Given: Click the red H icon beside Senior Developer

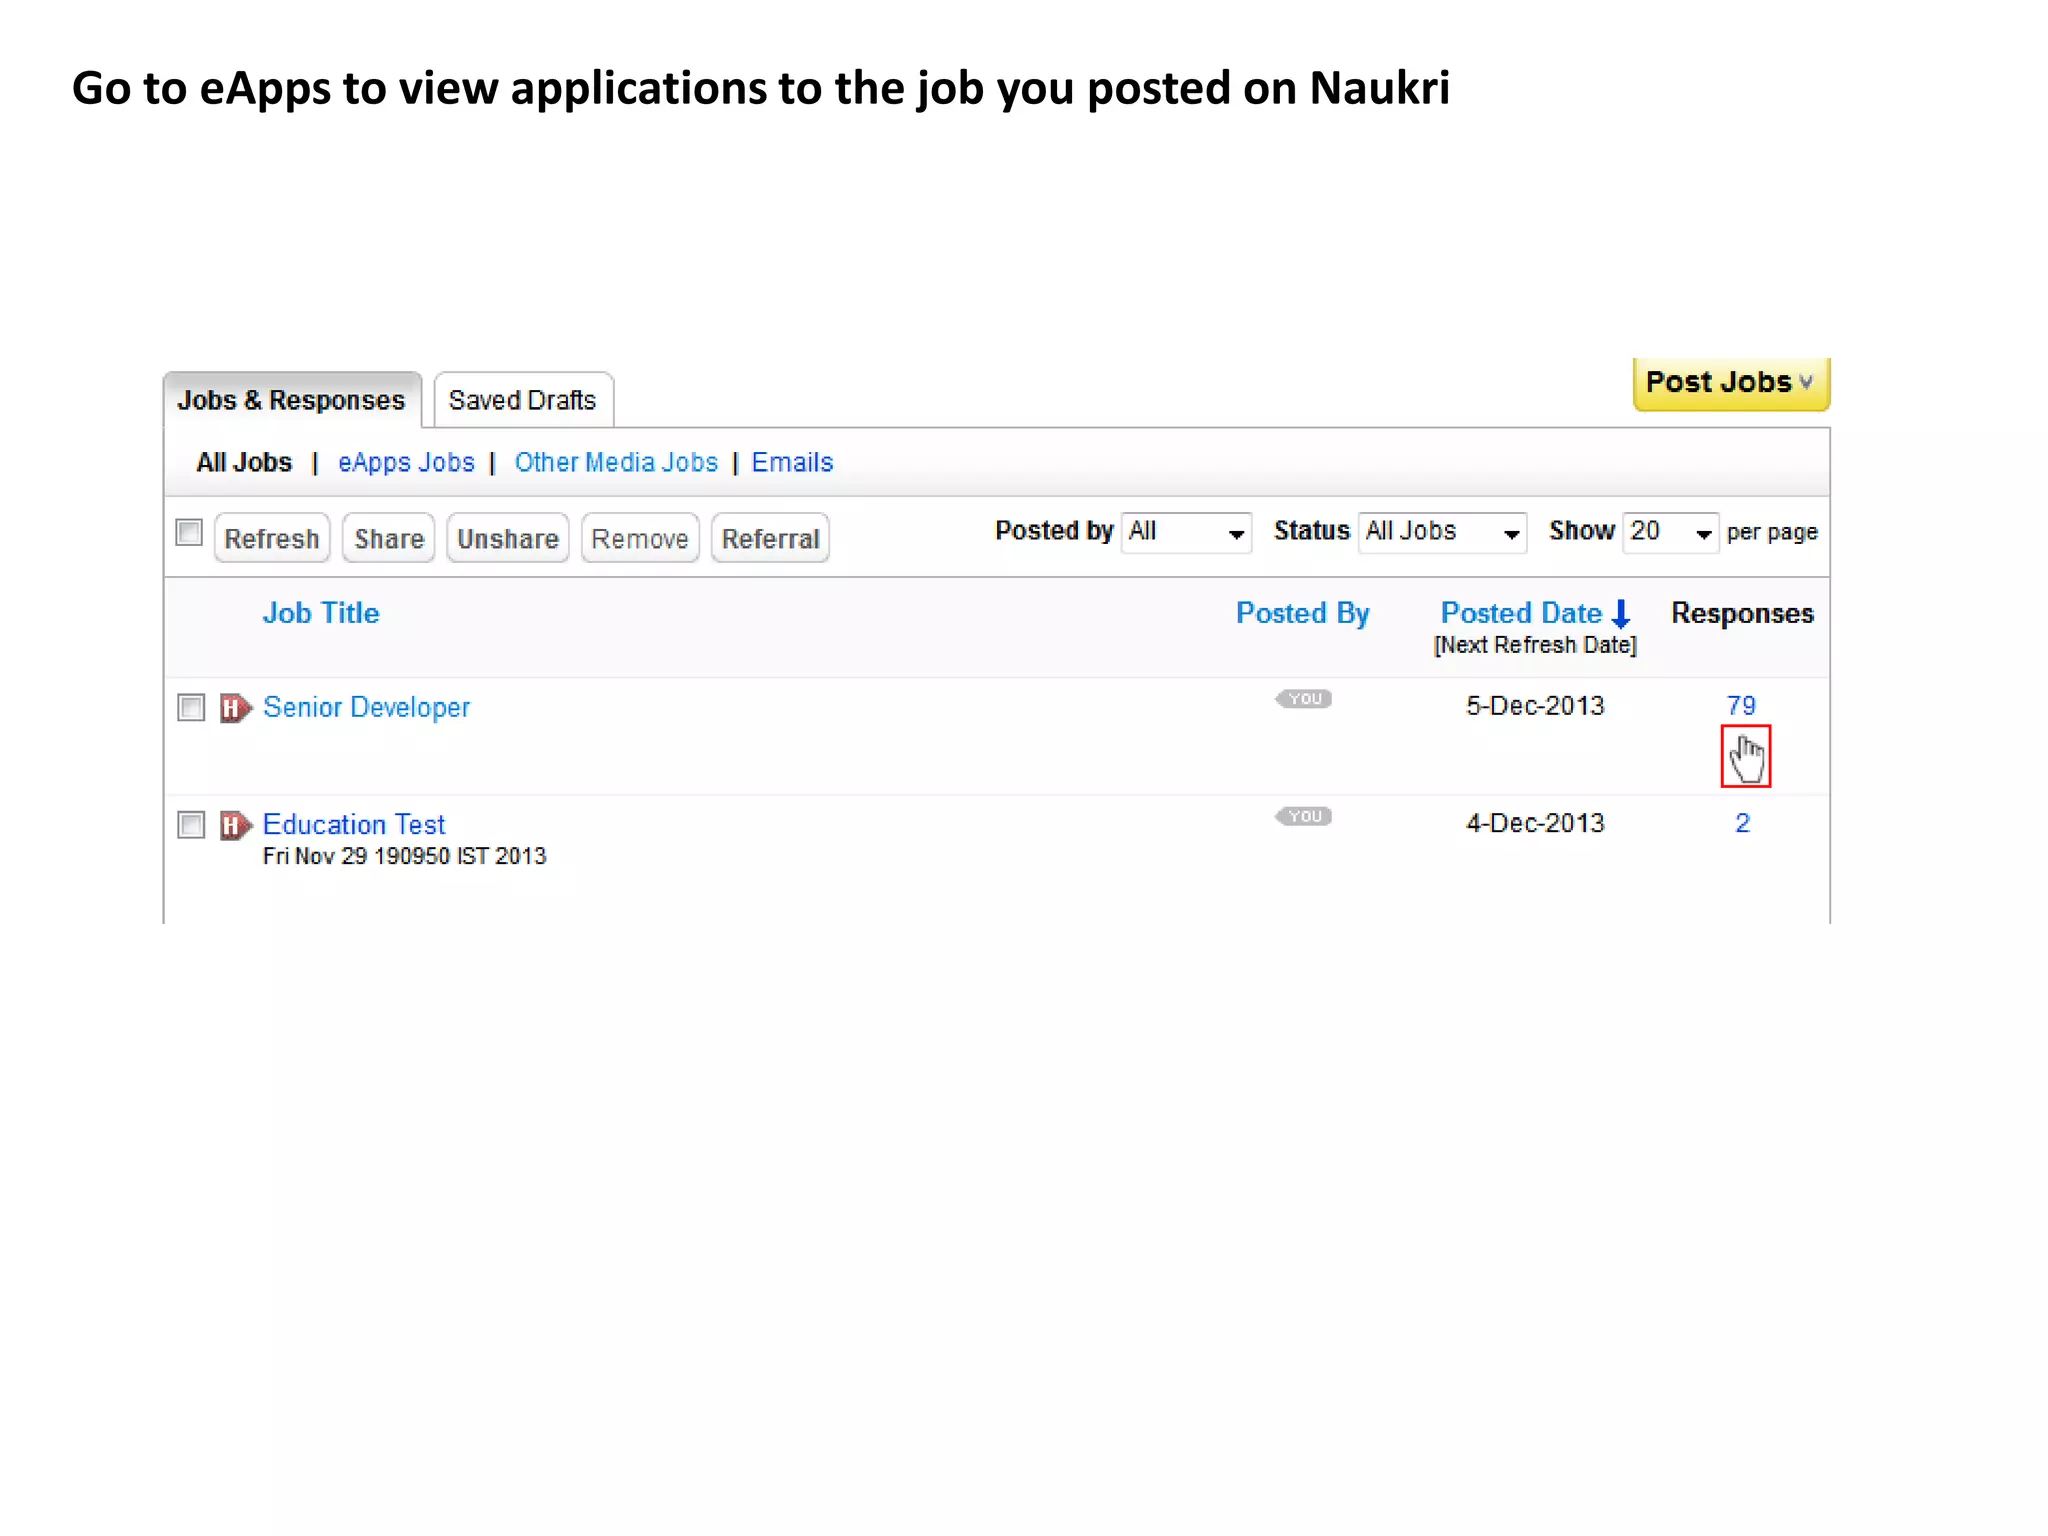Looking at the screenshot, I should coord(235,708).
